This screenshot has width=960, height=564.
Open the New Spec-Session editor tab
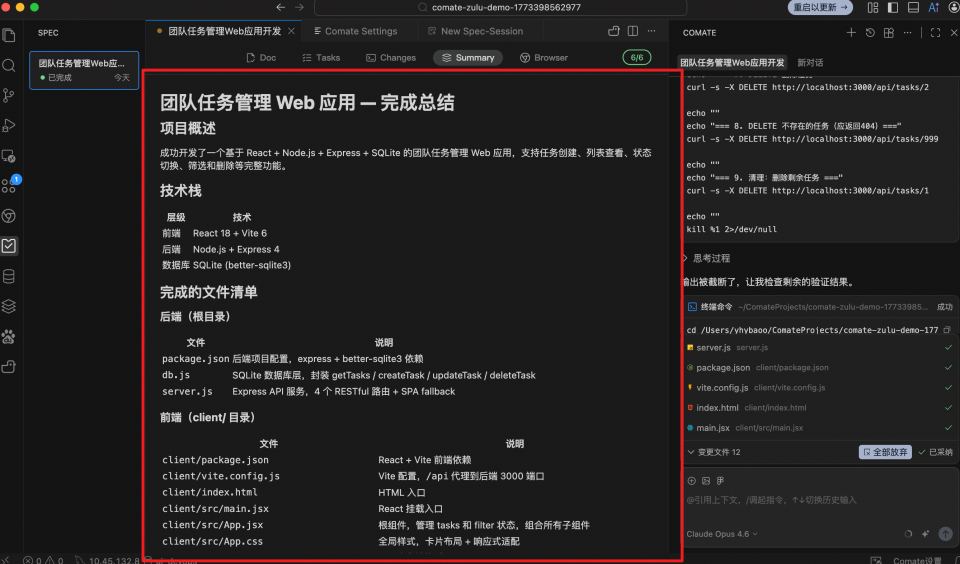pos(476,31)
